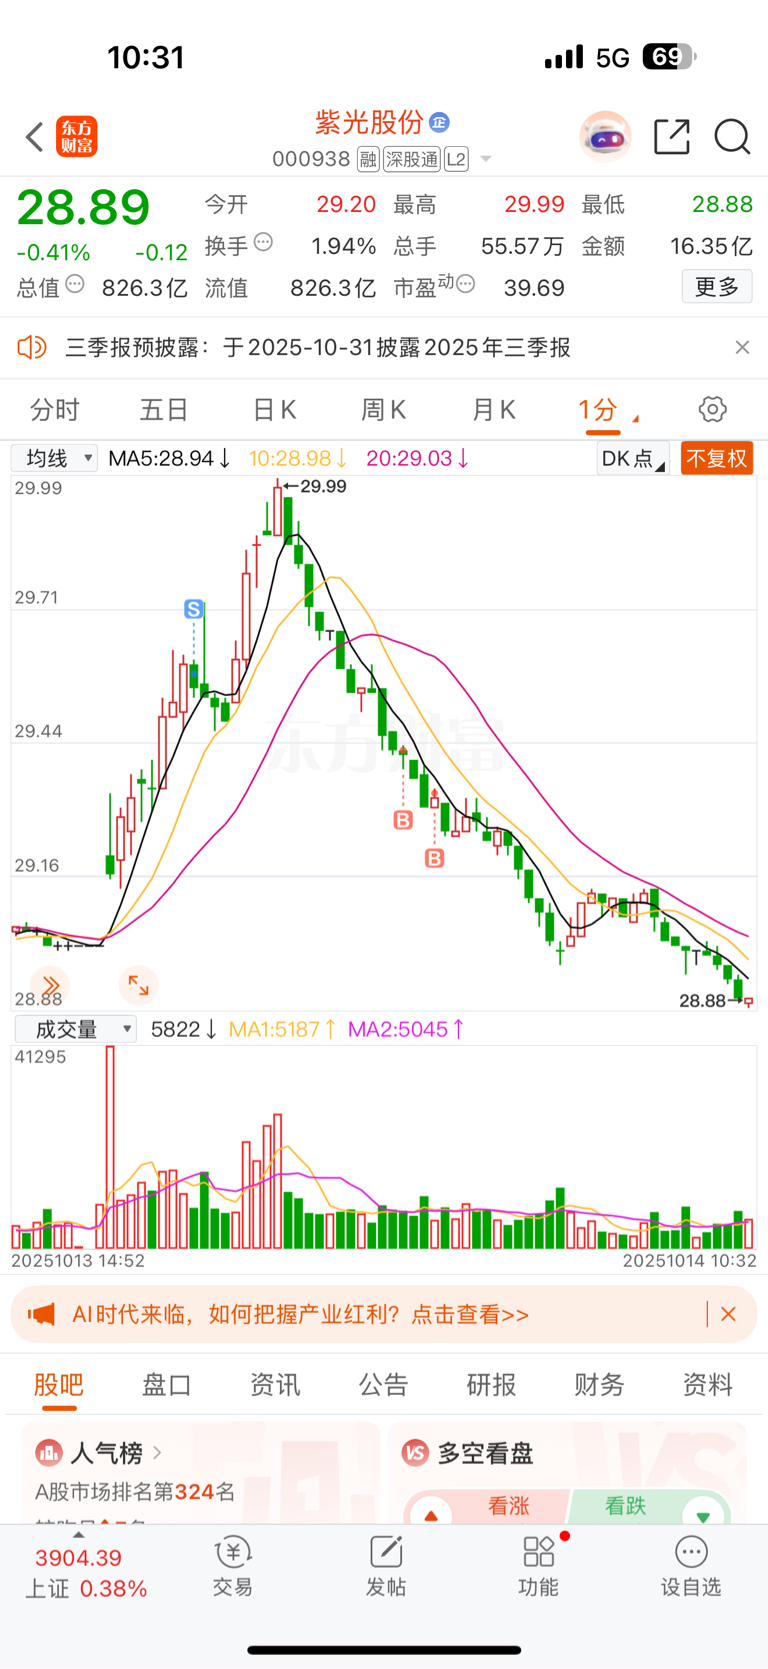Open the 研报 tab
The height and width of the screenshot is (1669, 768).
point(491,1384)
